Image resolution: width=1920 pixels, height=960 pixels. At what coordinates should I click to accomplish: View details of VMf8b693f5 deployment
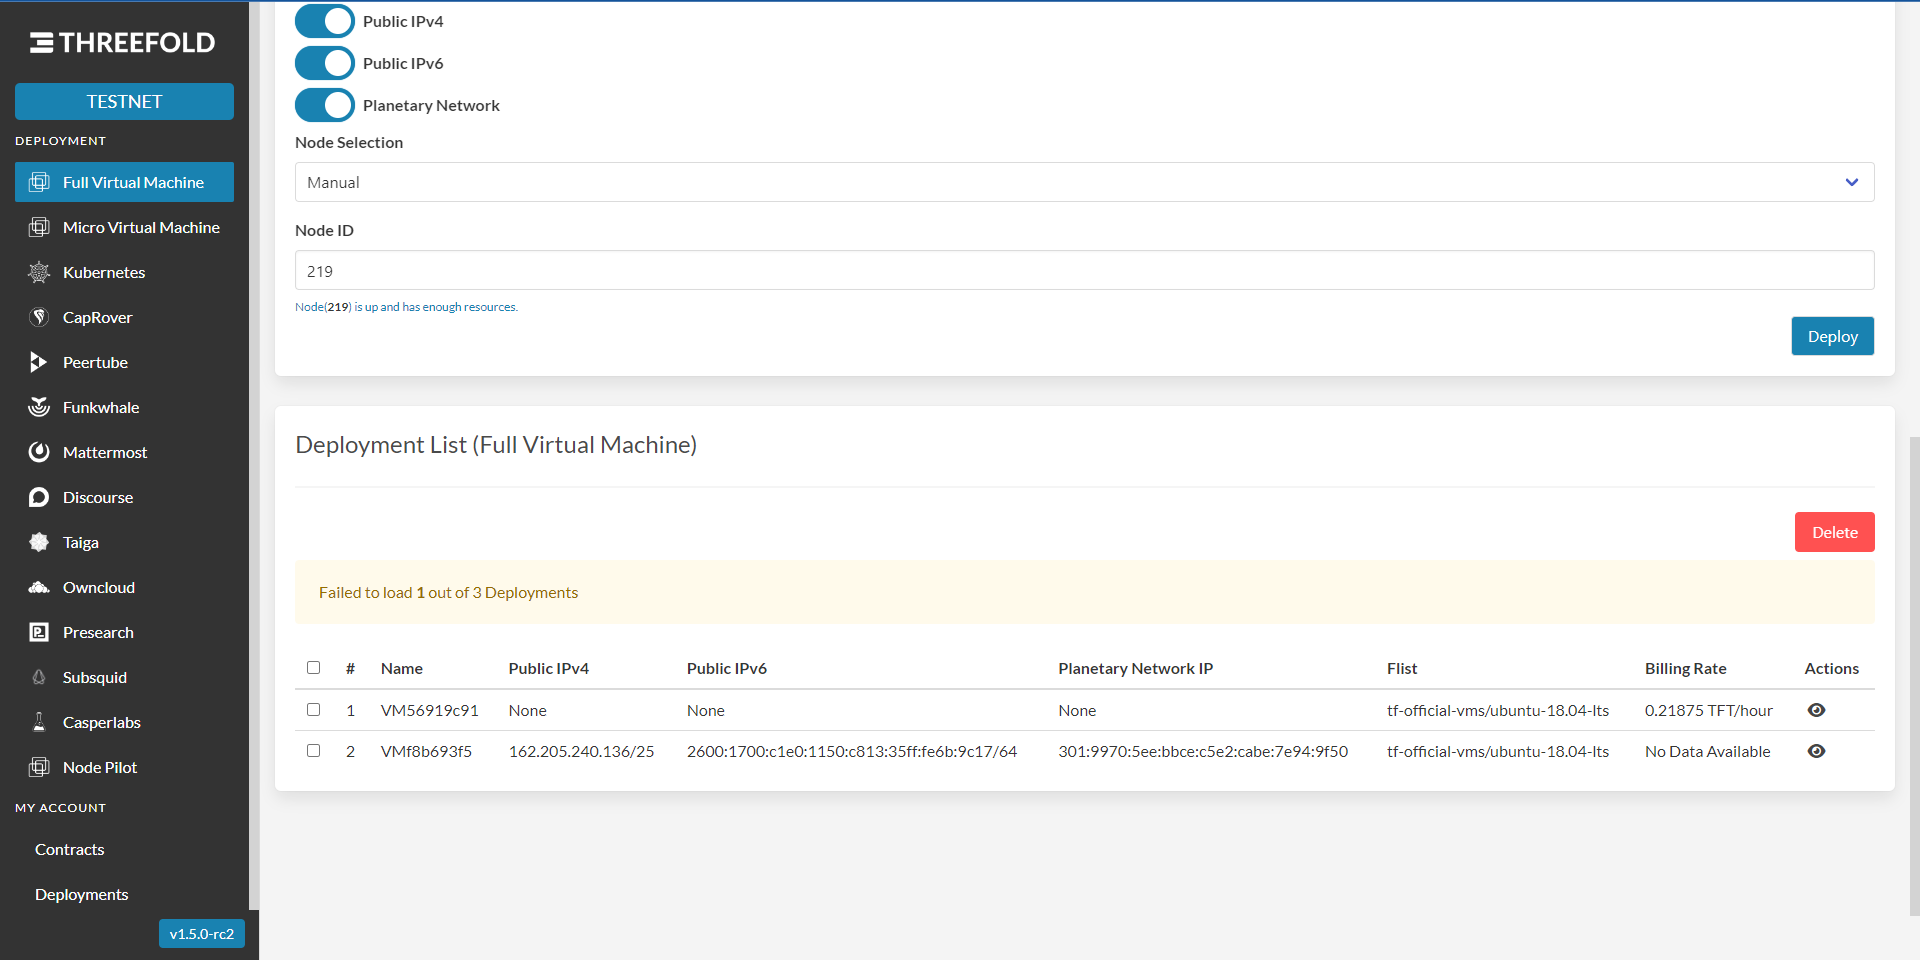coord(1817,751)
